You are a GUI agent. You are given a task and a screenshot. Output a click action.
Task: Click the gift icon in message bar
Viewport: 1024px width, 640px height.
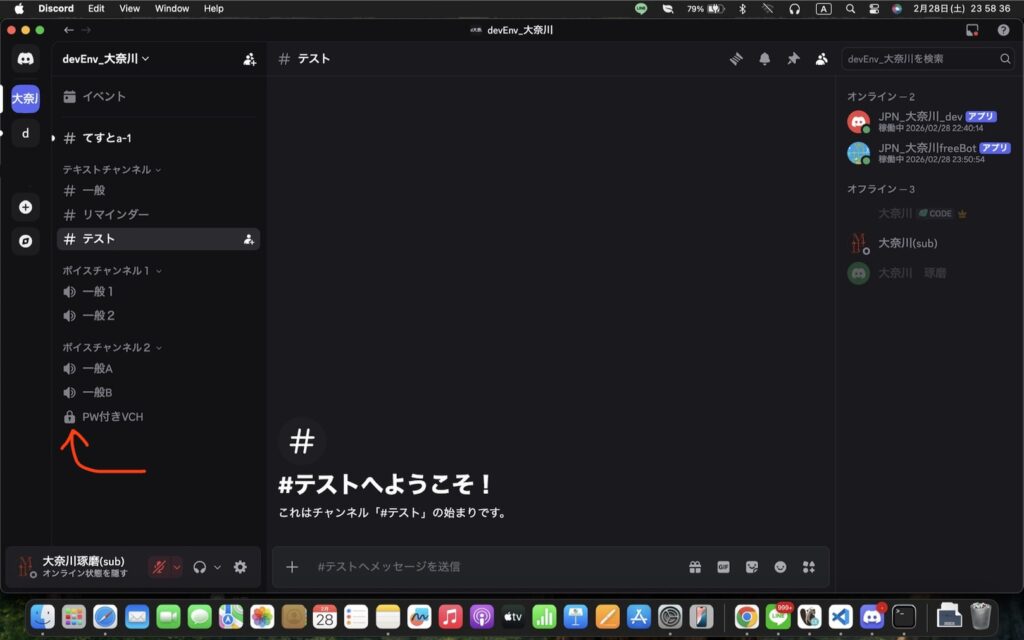[695, 567]
